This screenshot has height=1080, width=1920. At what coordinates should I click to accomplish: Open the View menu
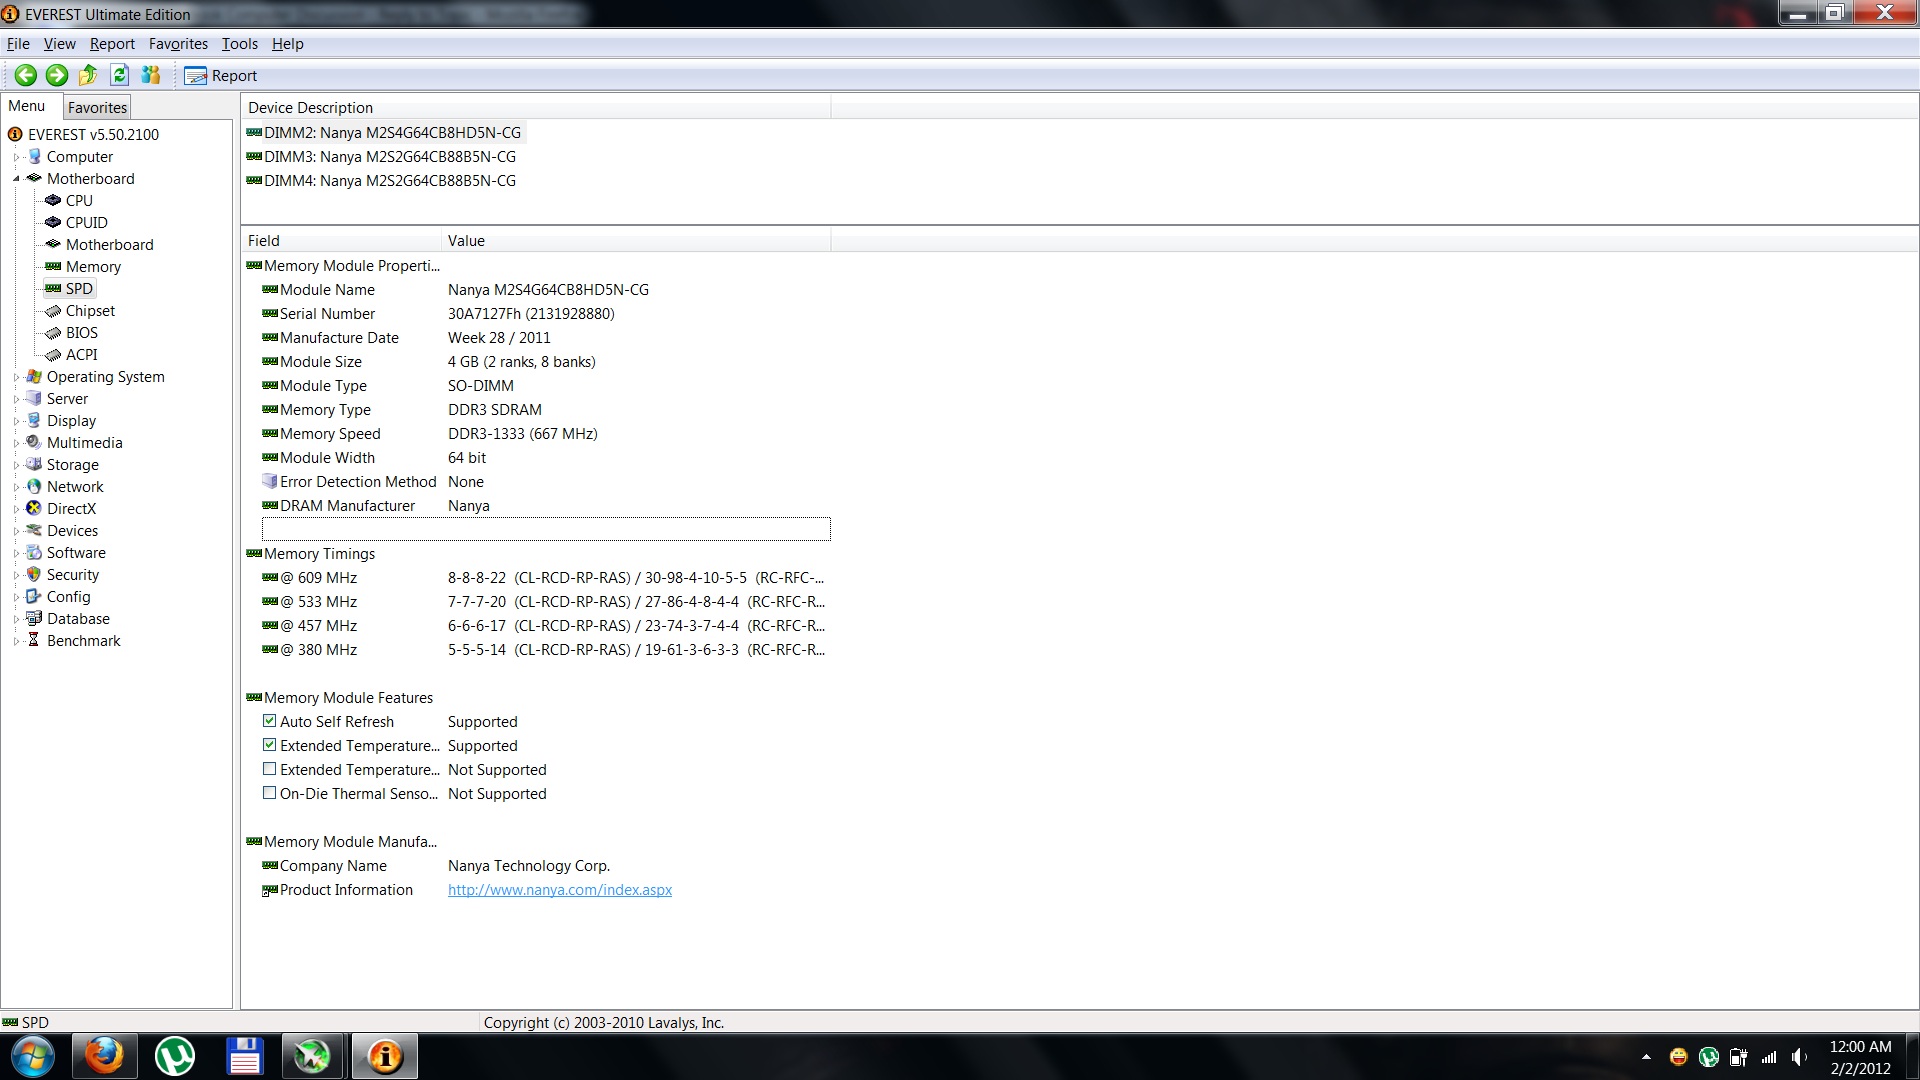coord(60,44)
